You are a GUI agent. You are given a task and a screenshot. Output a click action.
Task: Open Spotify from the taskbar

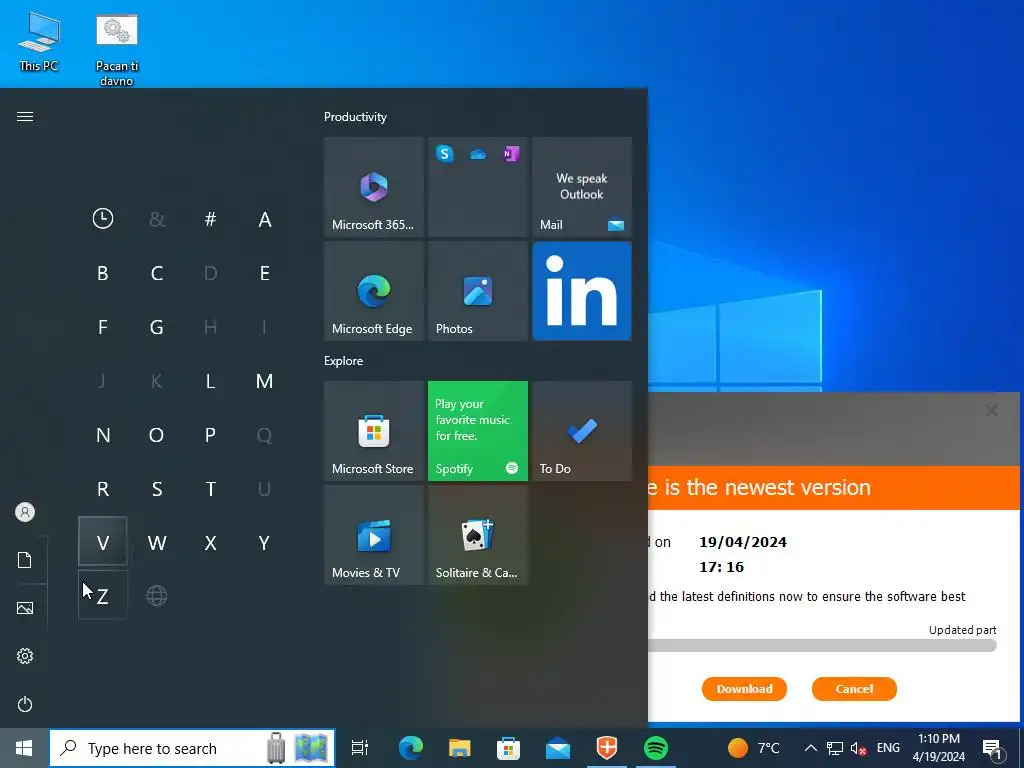[x=656, y=748]
